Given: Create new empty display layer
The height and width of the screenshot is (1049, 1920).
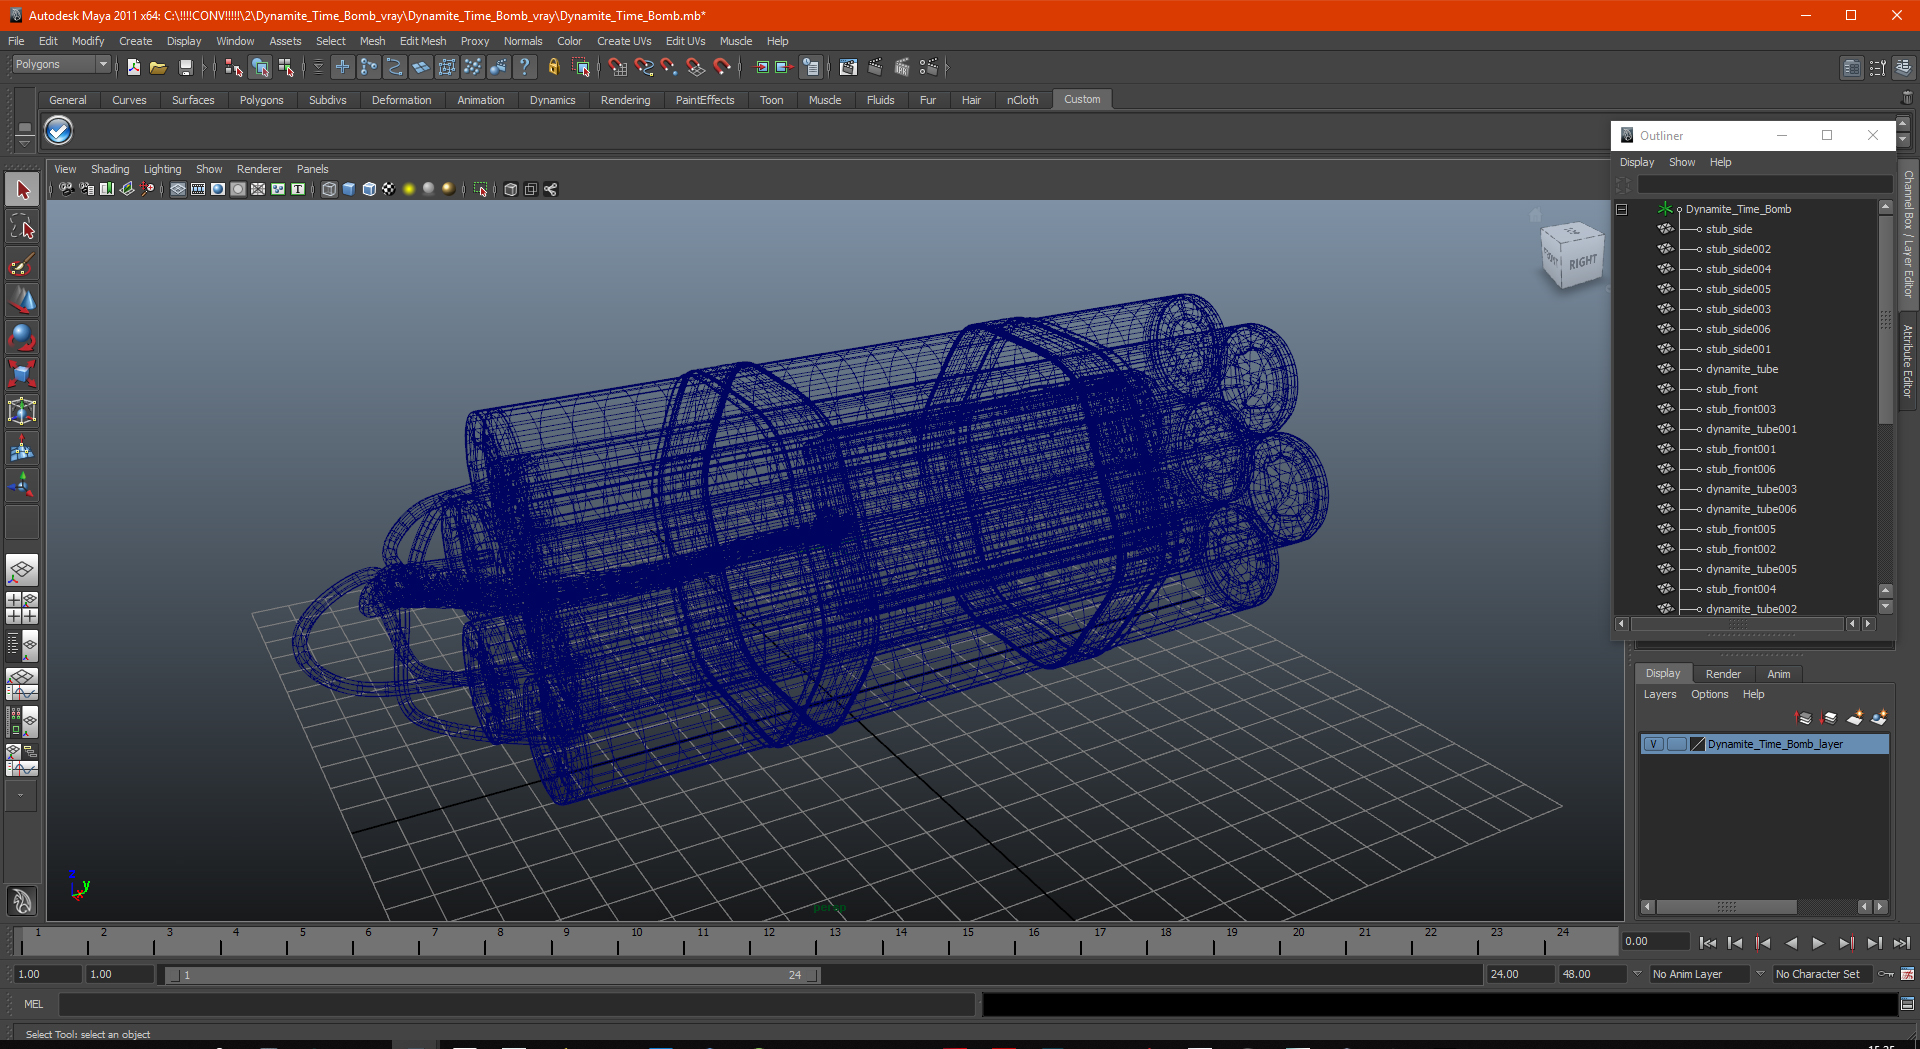Looking at the screenshot, I should click(x=1855, y=718).
